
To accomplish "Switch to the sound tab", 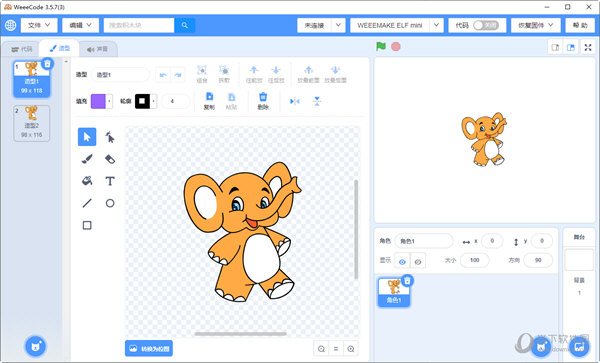I will coord(98,49).
